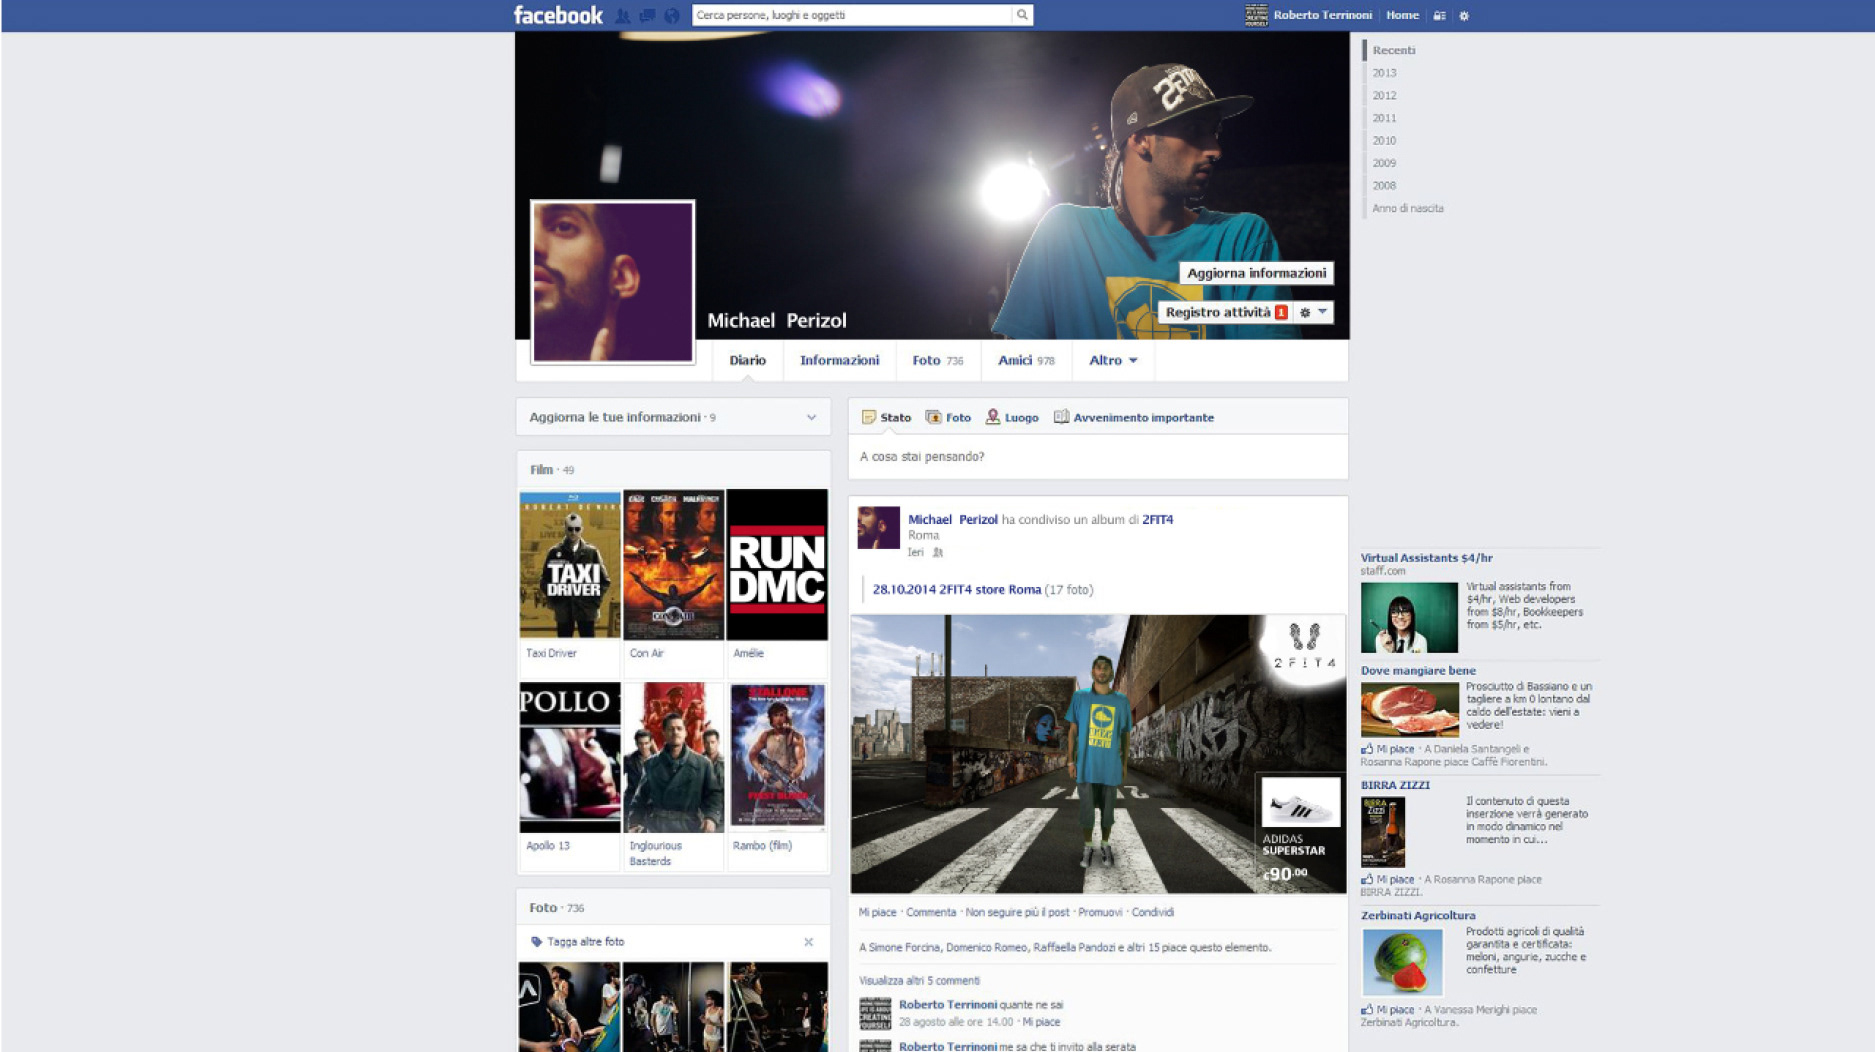Jump to 2011 on timeline
Image resolution: width=1875 pixels, height=1052 pixels.
tap(1384, 118)
